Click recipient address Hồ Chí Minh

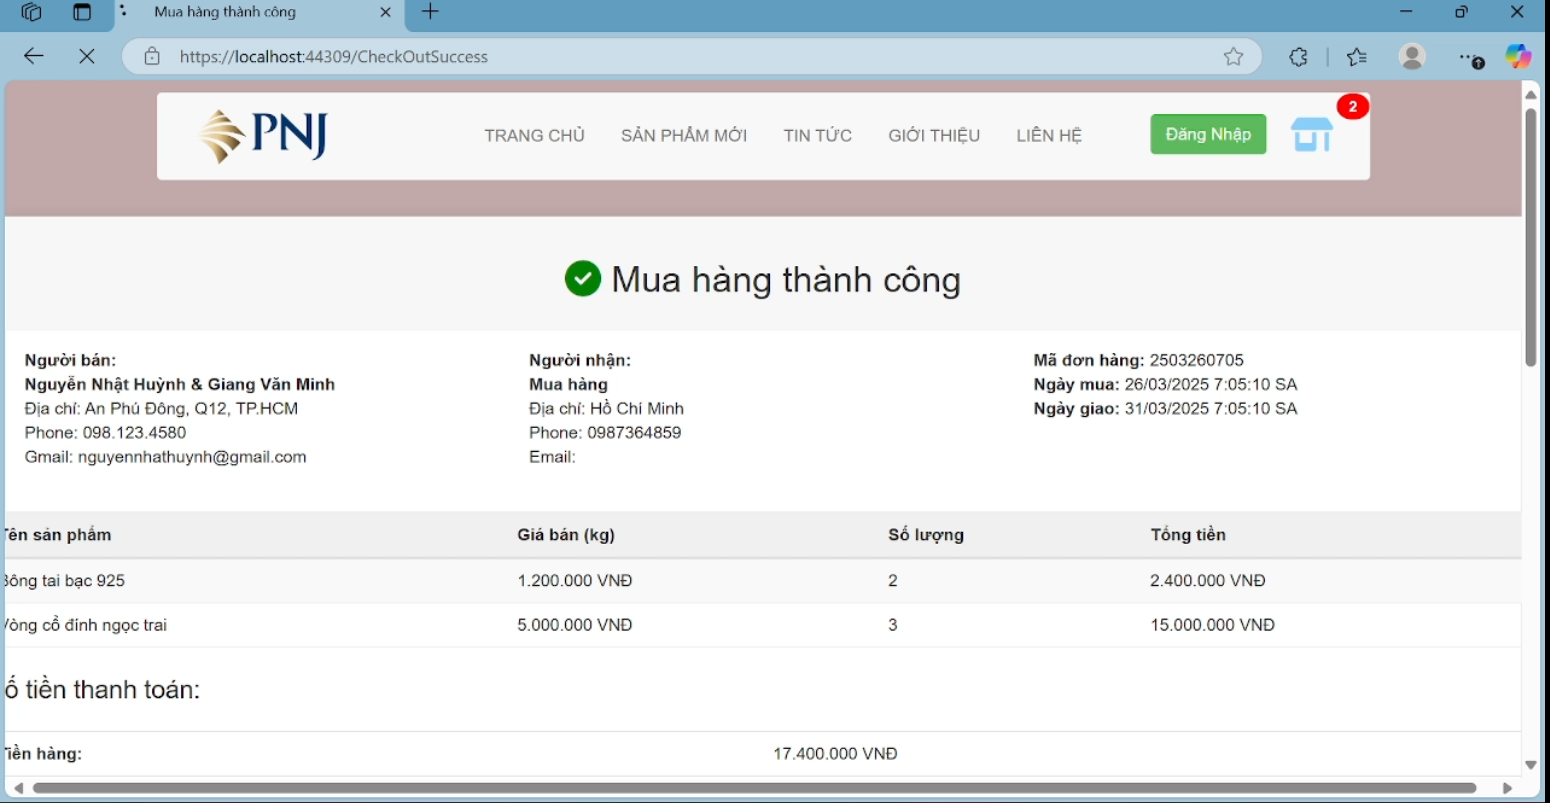coord(637,409)
